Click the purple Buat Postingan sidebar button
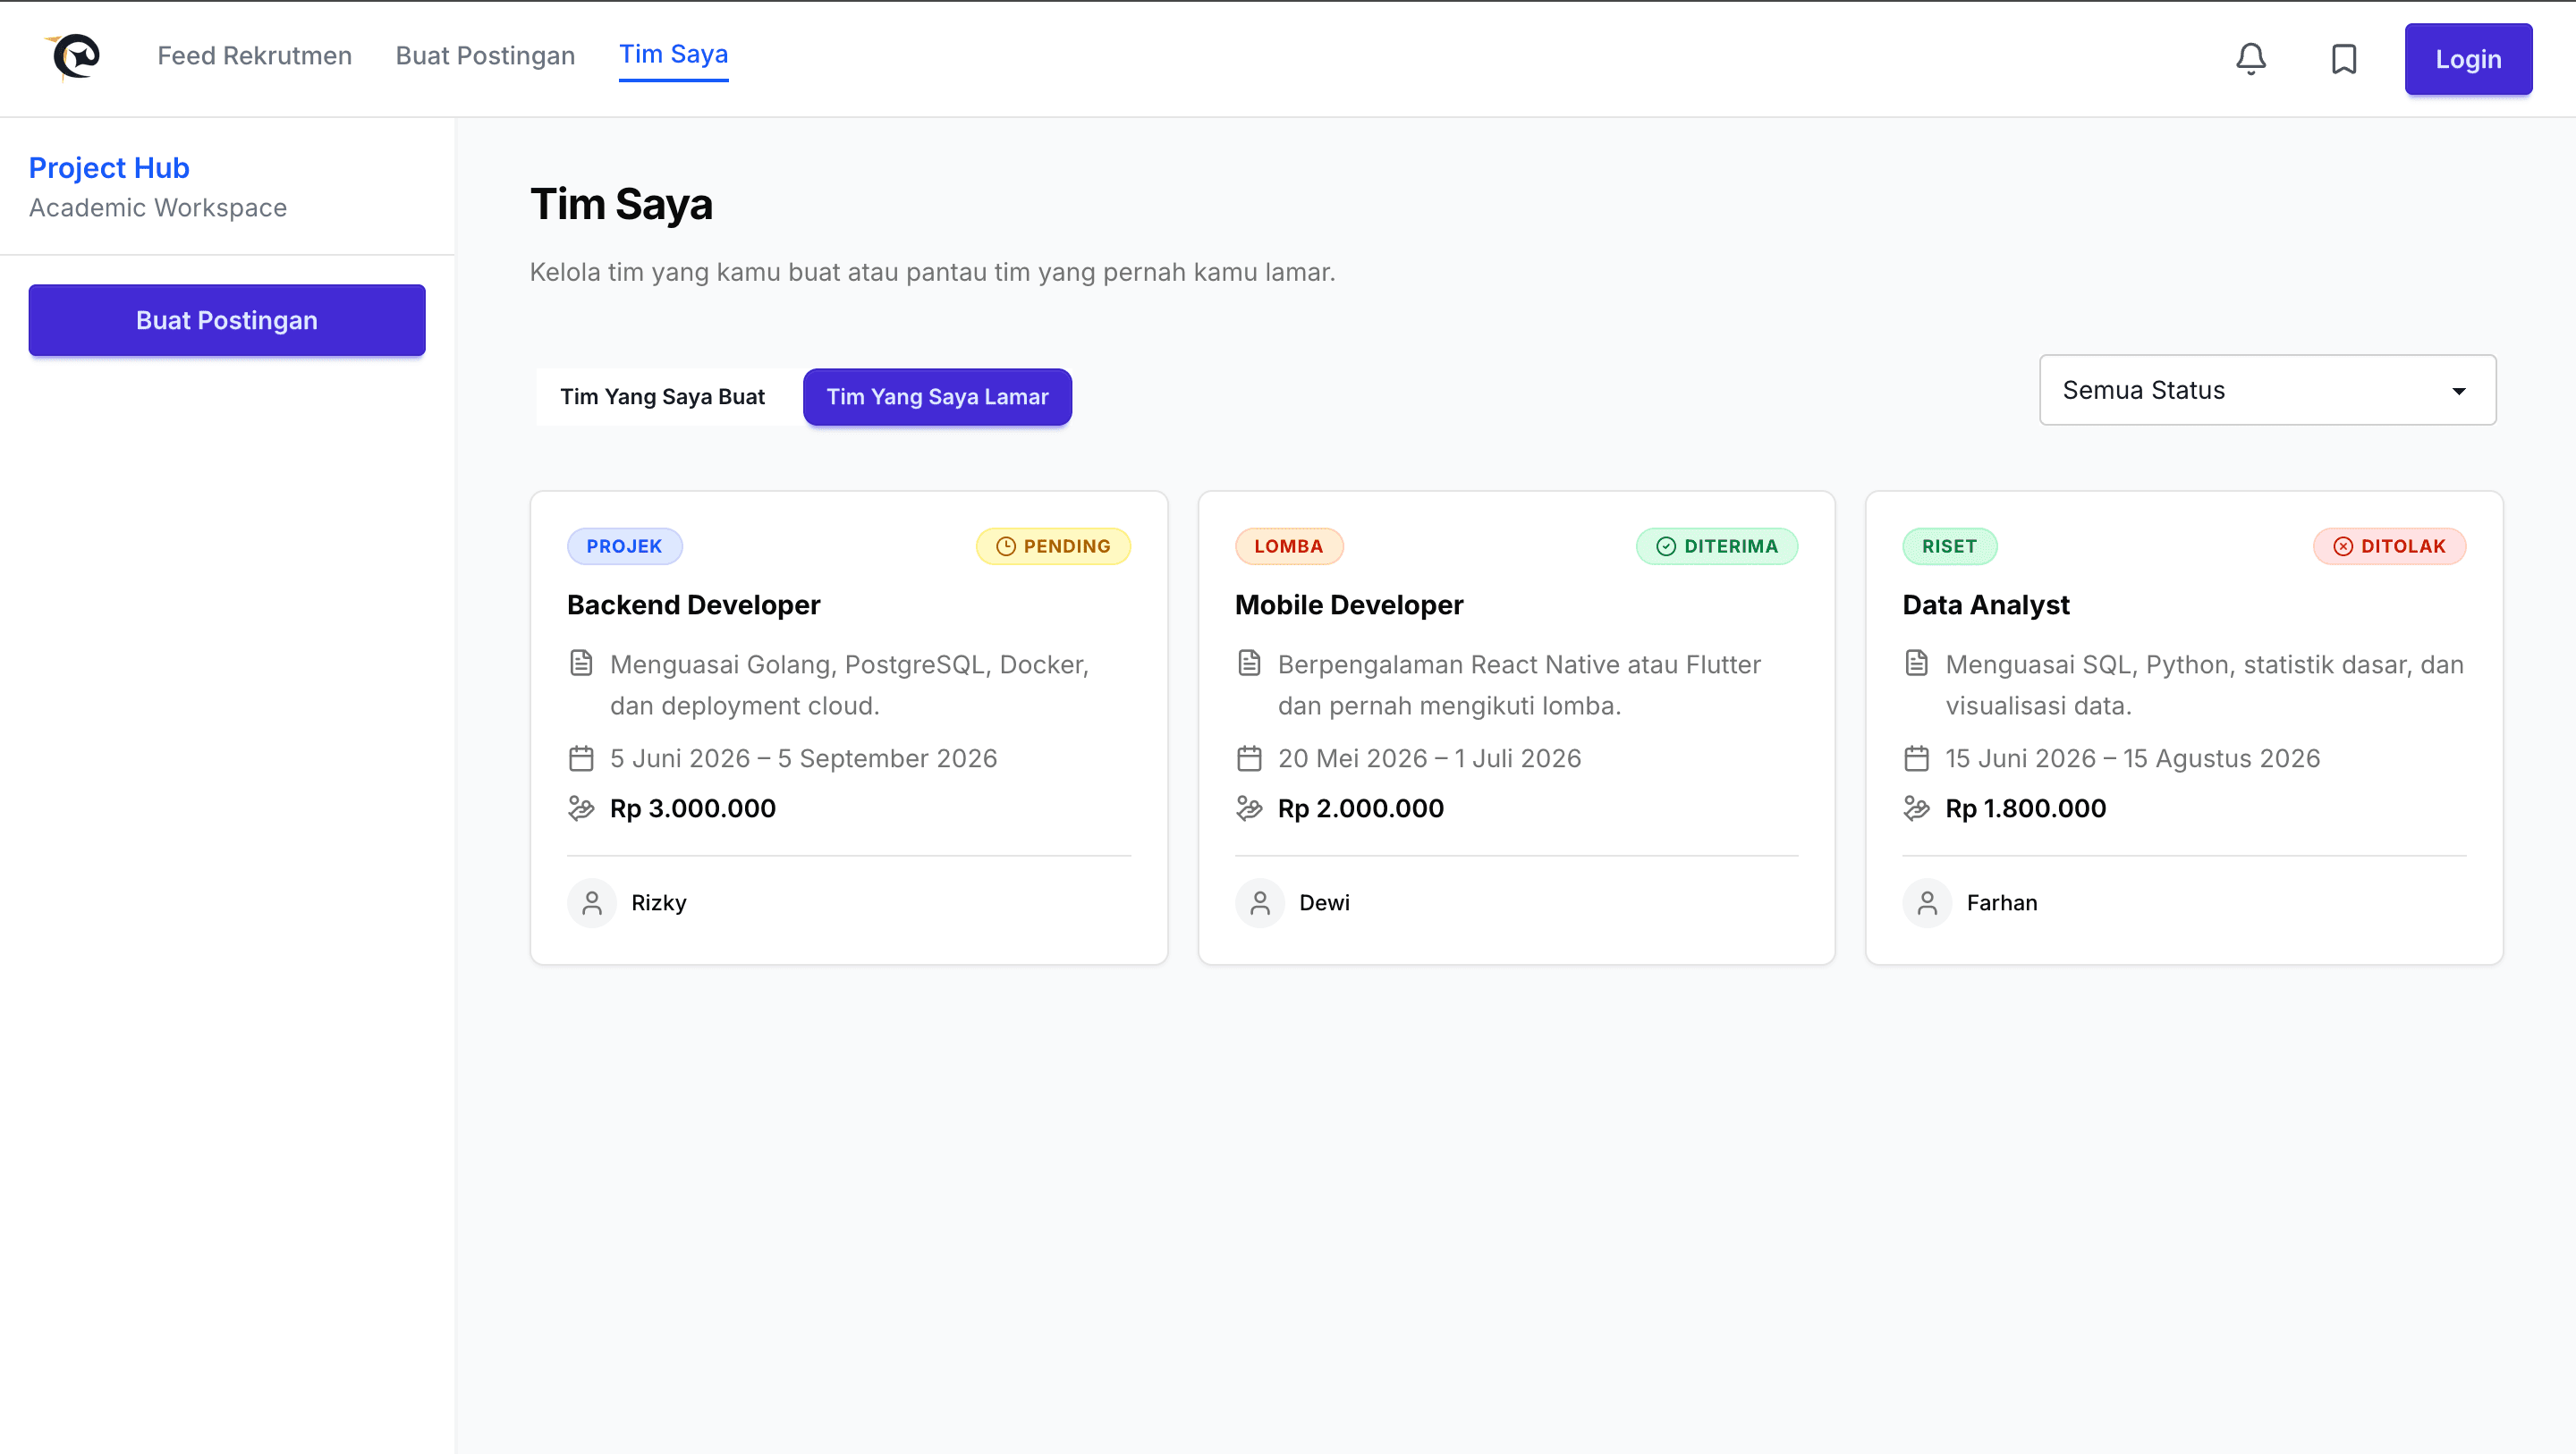The image size is (2576, 1454). click(227, 320)
